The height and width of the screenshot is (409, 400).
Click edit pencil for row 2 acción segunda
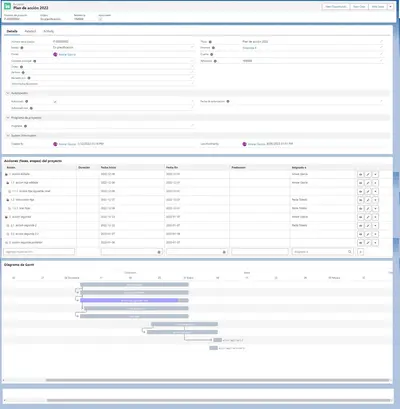pos(368,217)
